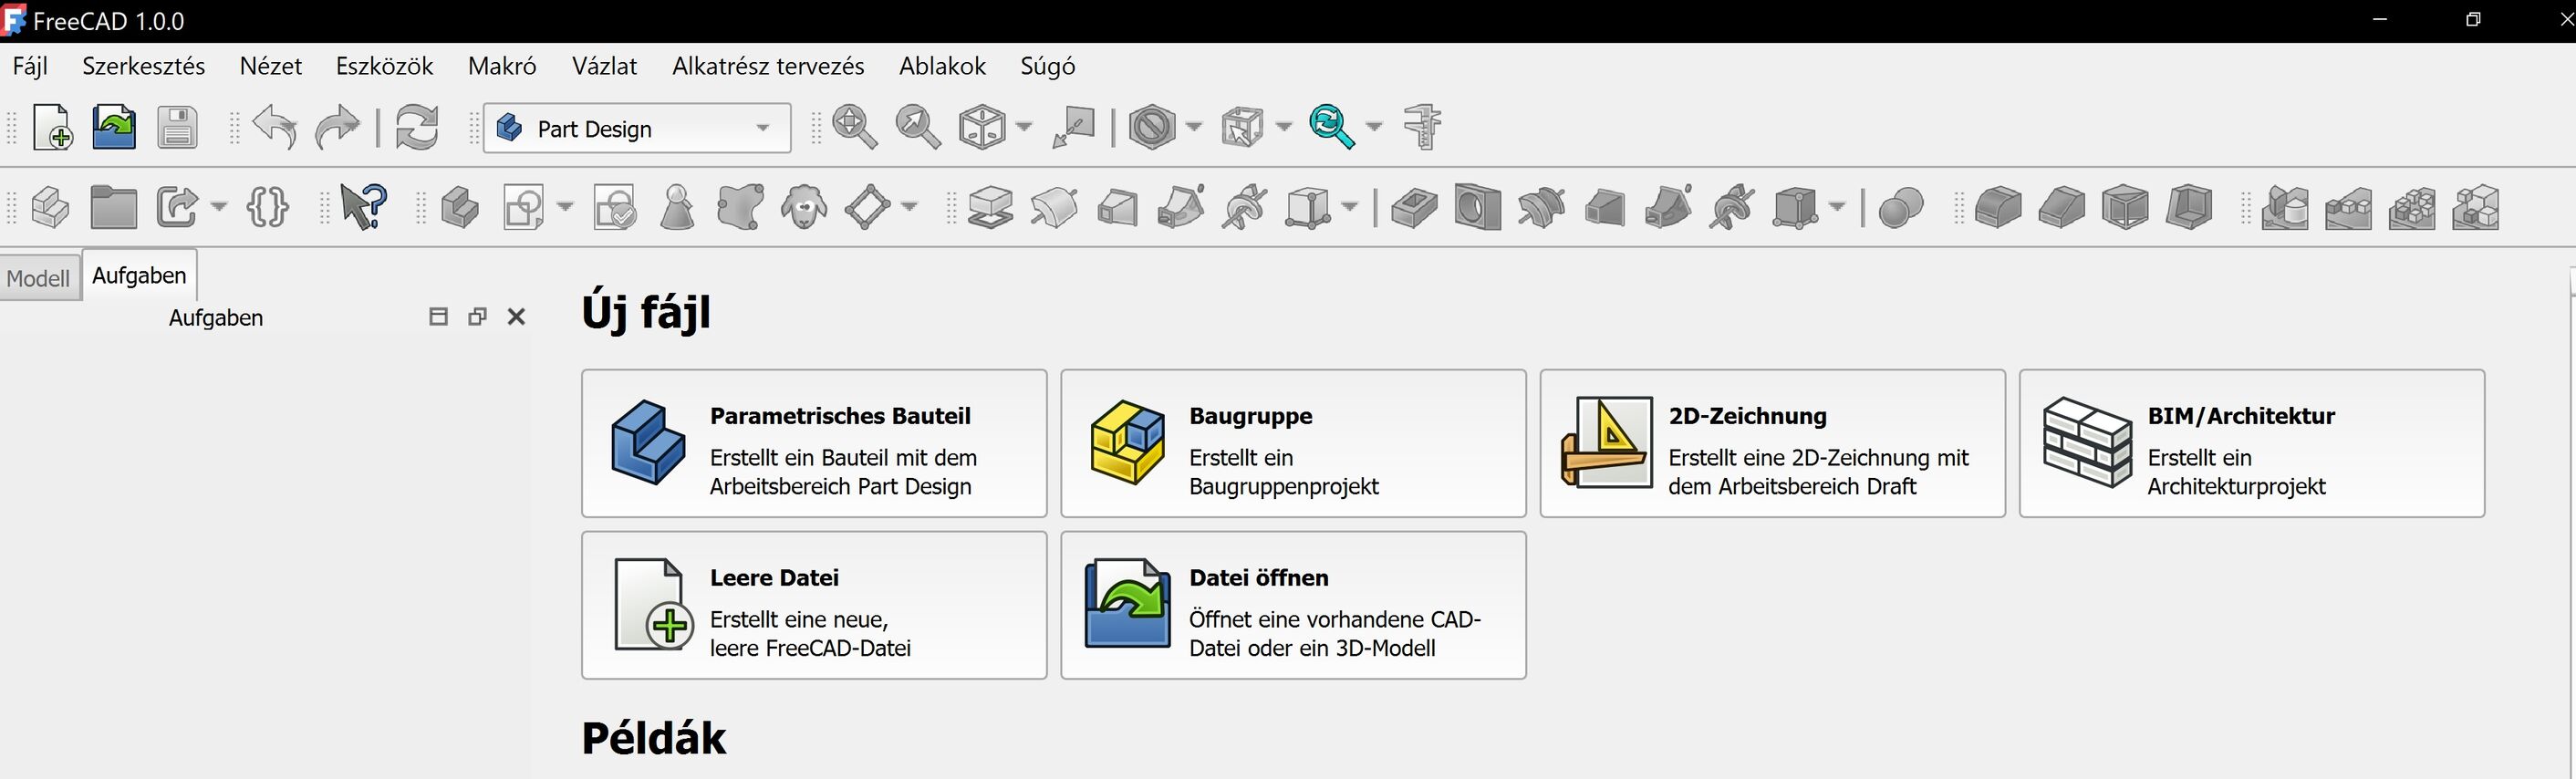Click the Példák heading

click(x=654, y=738)
